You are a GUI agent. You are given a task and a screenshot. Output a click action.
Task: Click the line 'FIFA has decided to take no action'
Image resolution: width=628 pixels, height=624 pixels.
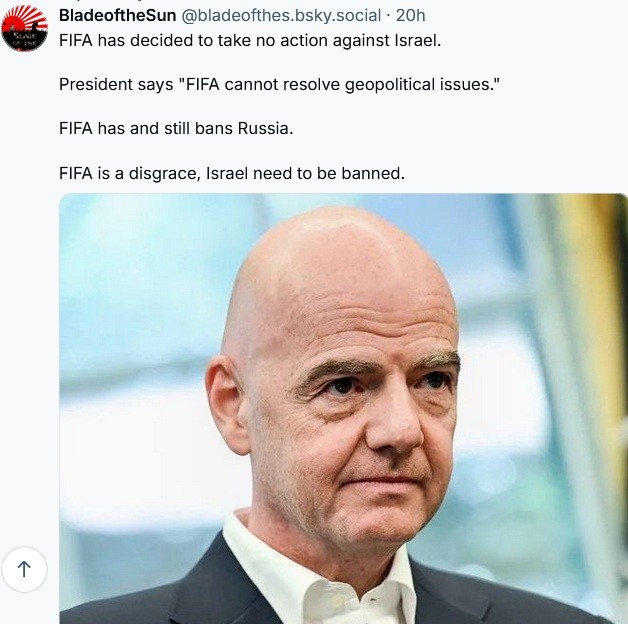click(x=250, y=40)
